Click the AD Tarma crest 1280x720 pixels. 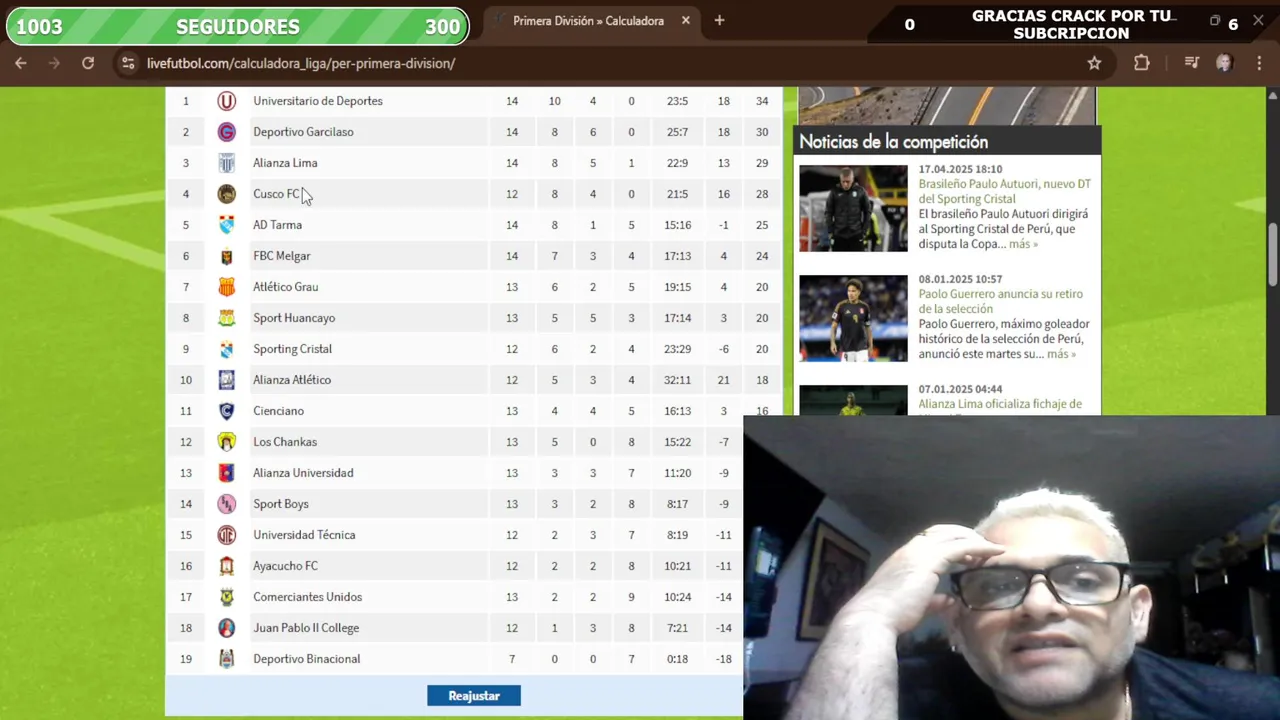point(227,225)
